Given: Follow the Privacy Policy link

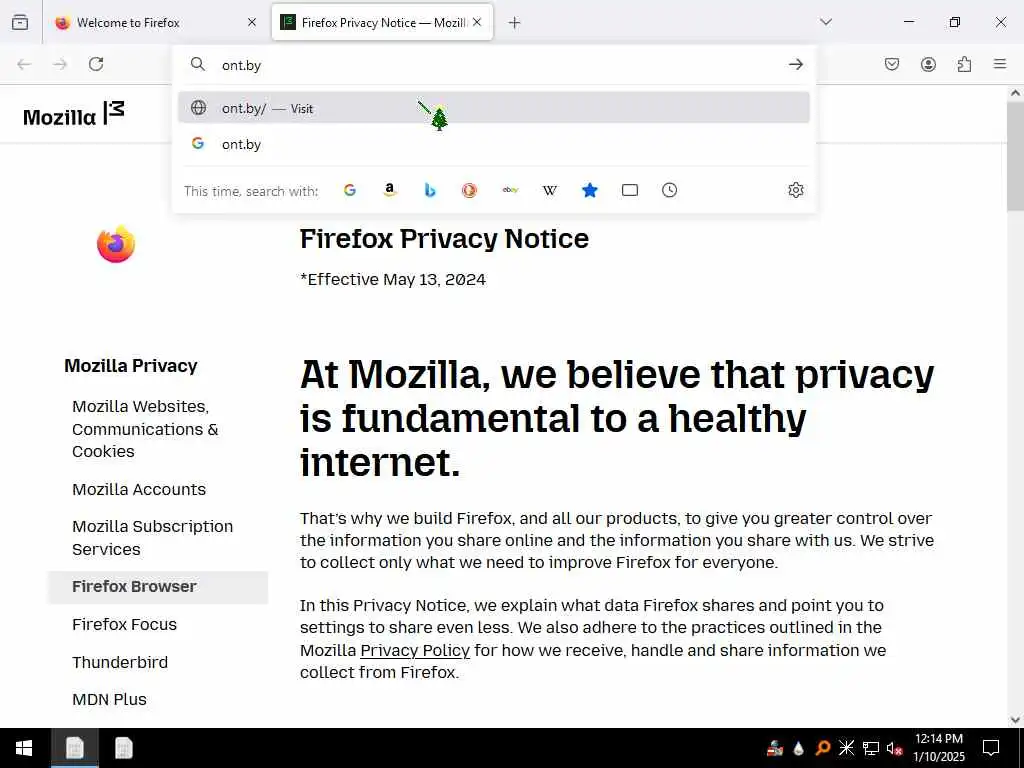Looking at the screenshot, I should pyautogui.click(x=415, y=650).
